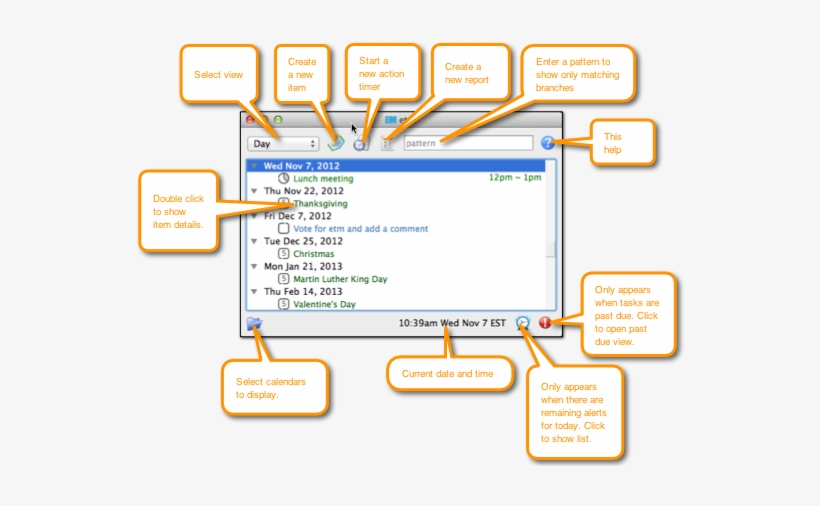
Task: Select the Thanksgiving item
Action: [320, 204]
